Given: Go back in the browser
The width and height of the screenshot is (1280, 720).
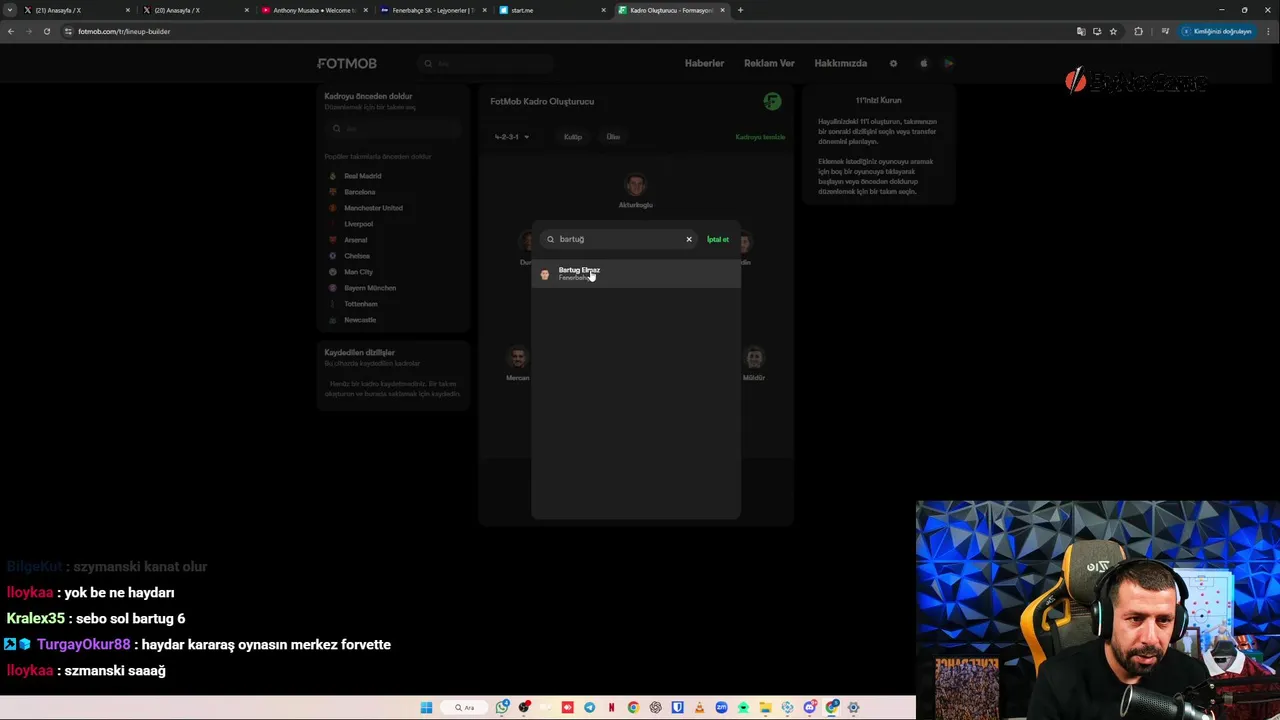Looking at the screenshot, I should pos(11,31).
